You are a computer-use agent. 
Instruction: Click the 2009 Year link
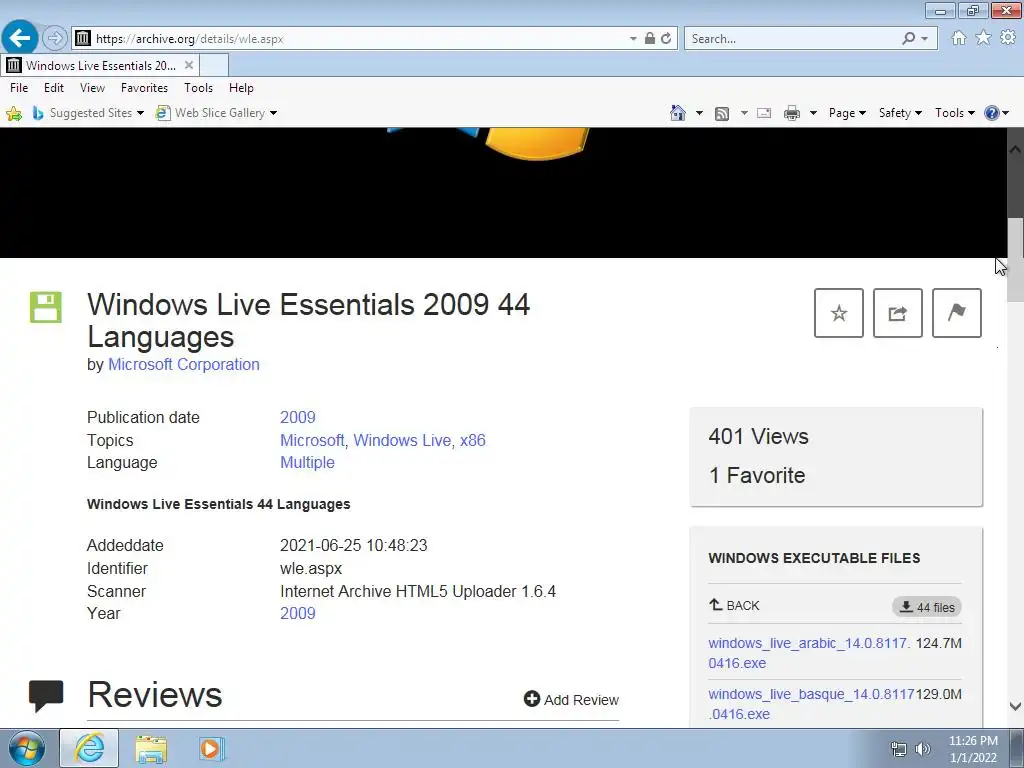[298, 613]
